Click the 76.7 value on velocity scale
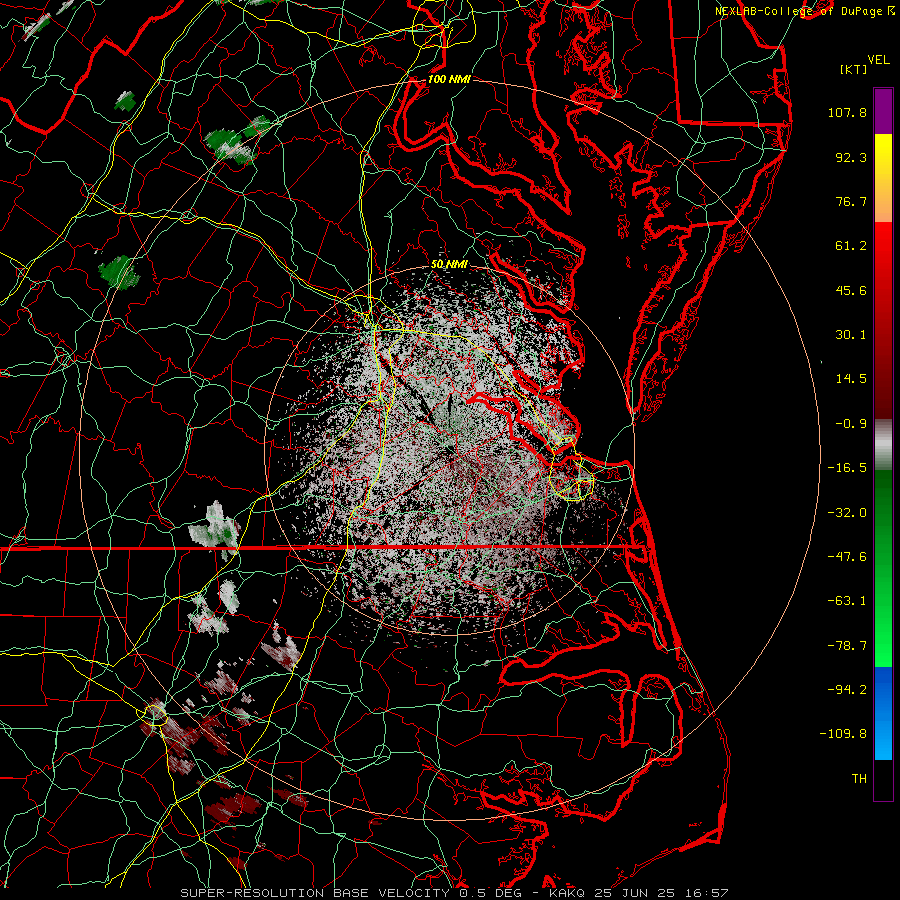Viewport: 900px width, 900px height. point(851,201)
